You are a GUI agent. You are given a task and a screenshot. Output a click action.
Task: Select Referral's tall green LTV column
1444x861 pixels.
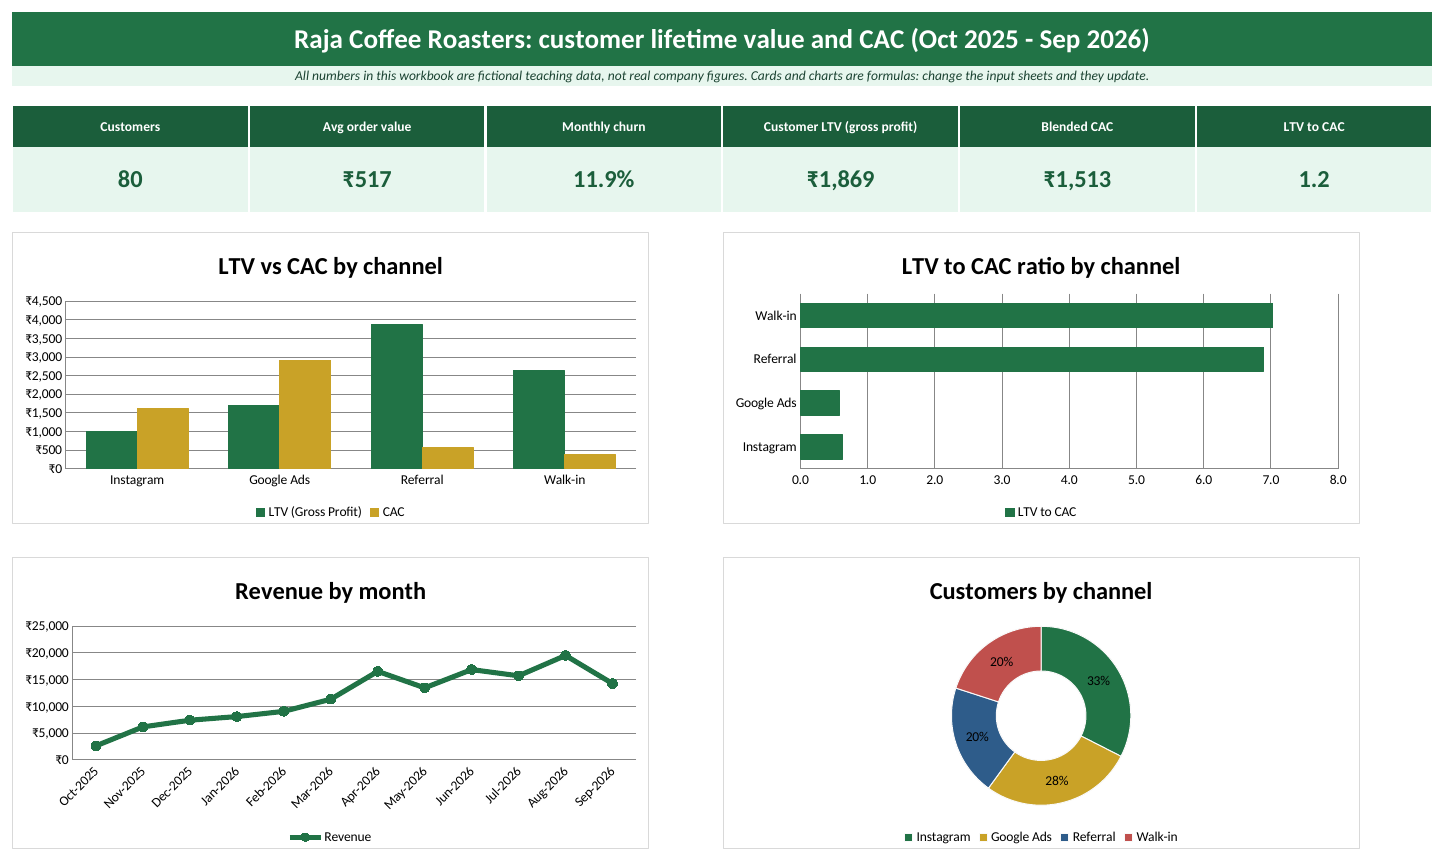click(x=397, y=396)
